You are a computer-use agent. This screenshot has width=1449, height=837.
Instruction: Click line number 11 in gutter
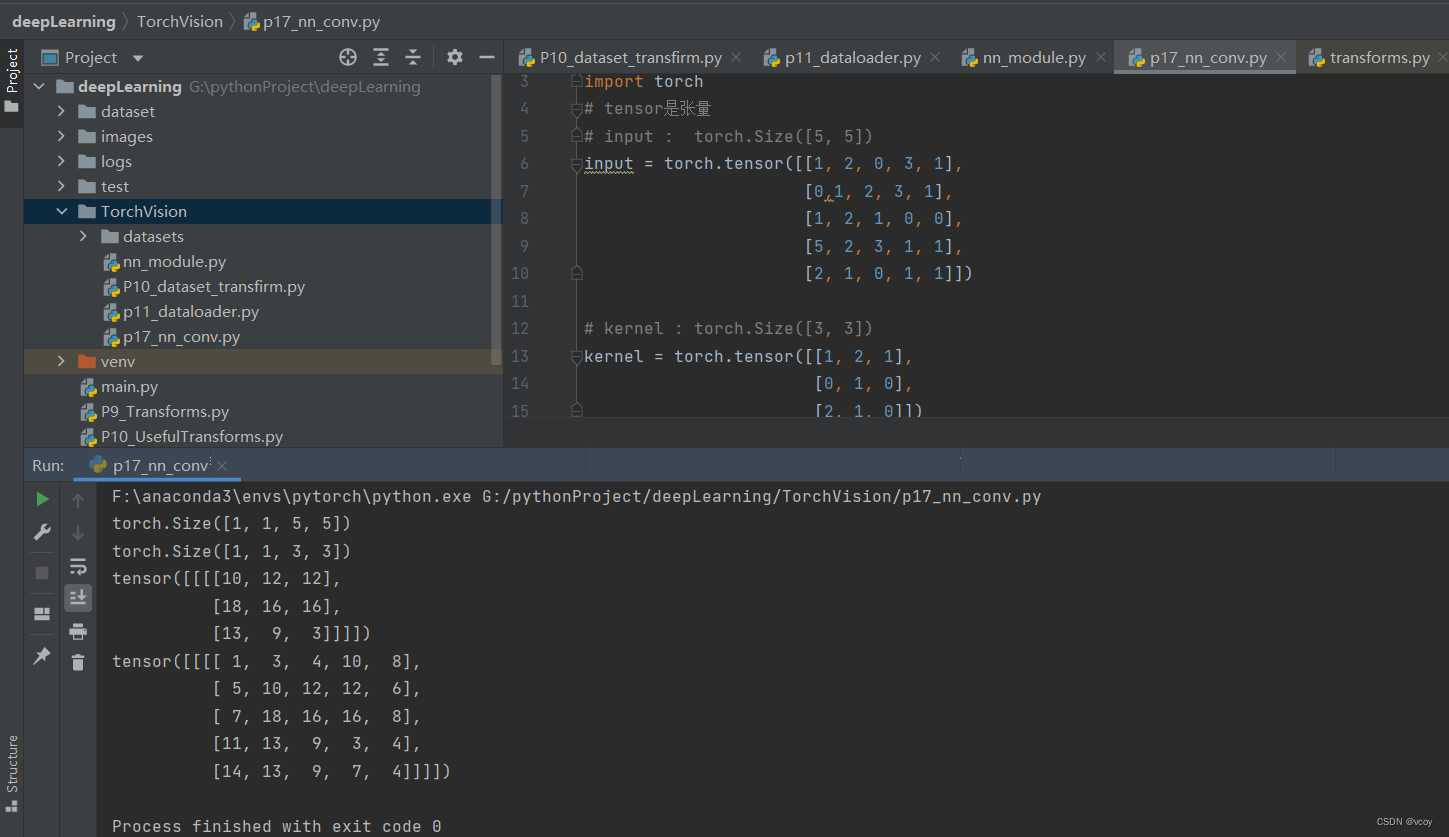(x=519, y=301)
